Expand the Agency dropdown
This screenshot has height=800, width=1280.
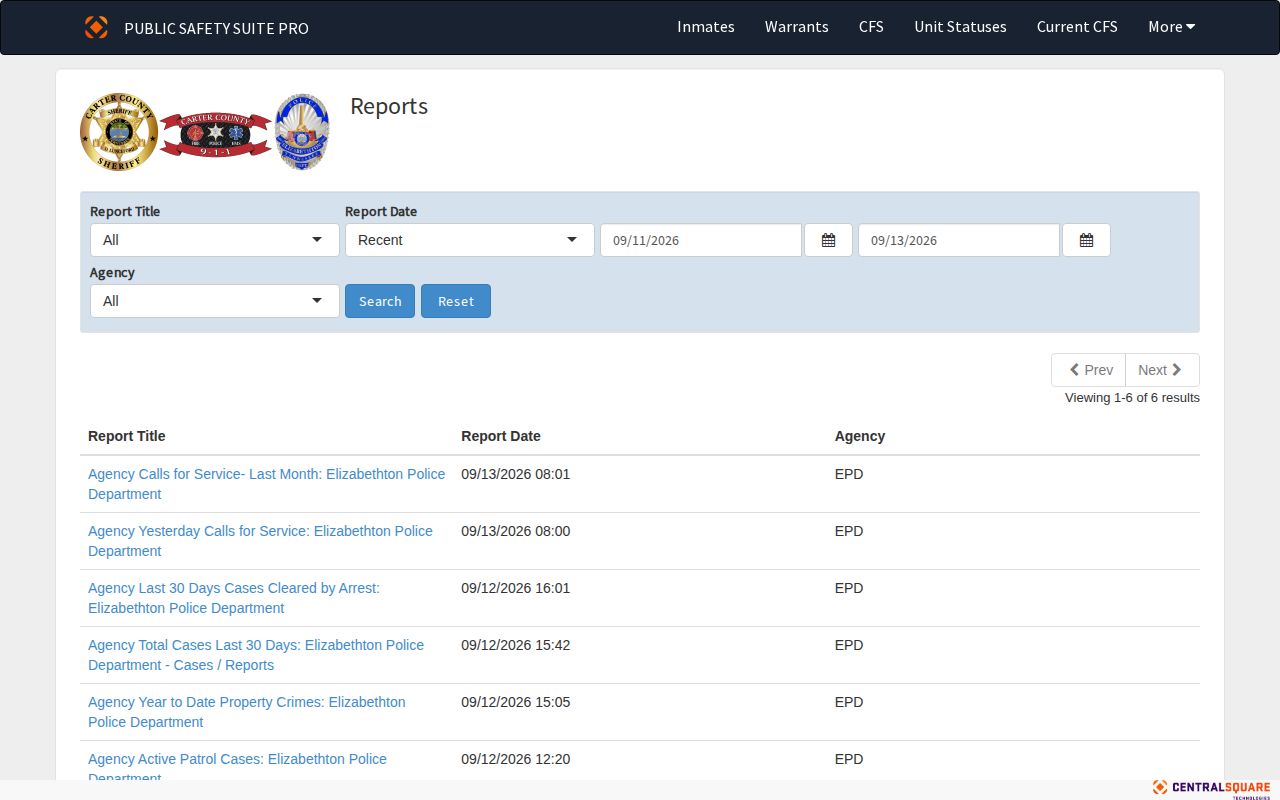tap(215, 301)
